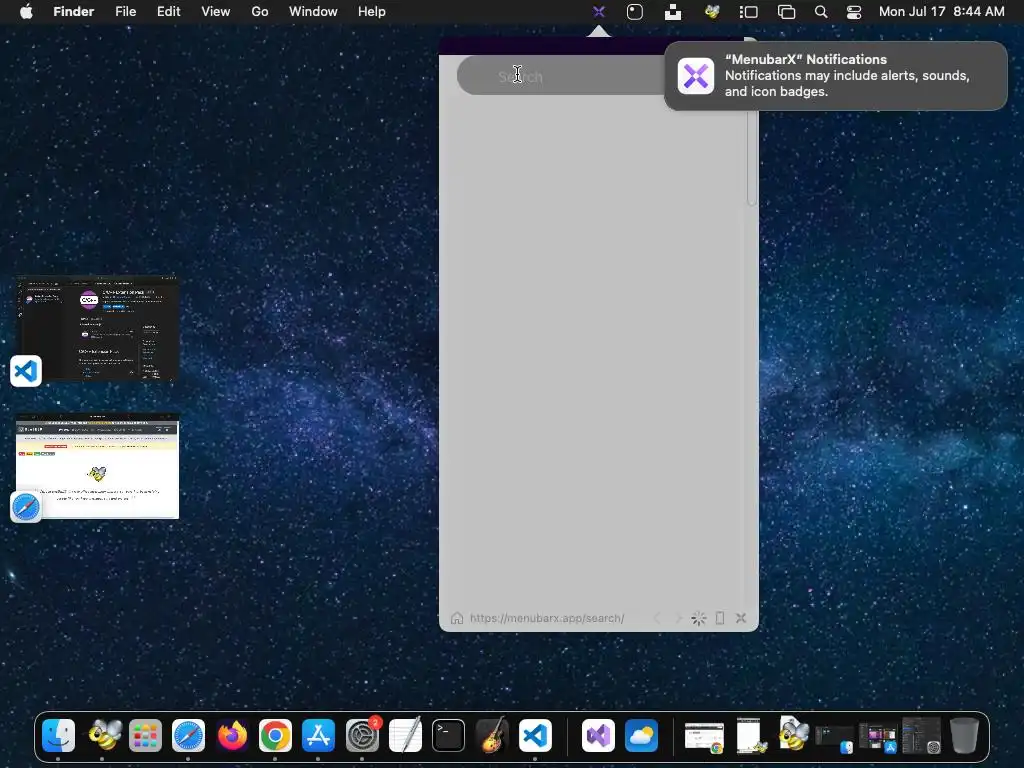Open Launchpad from the Dock
The width and height of the screenshot is (1024, 768).
145,735
